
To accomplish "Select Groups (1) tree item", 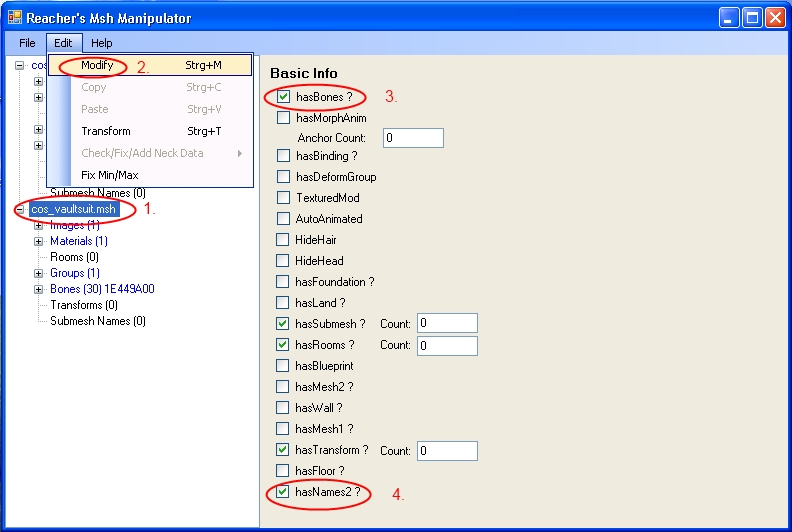I will click(75, 273).
